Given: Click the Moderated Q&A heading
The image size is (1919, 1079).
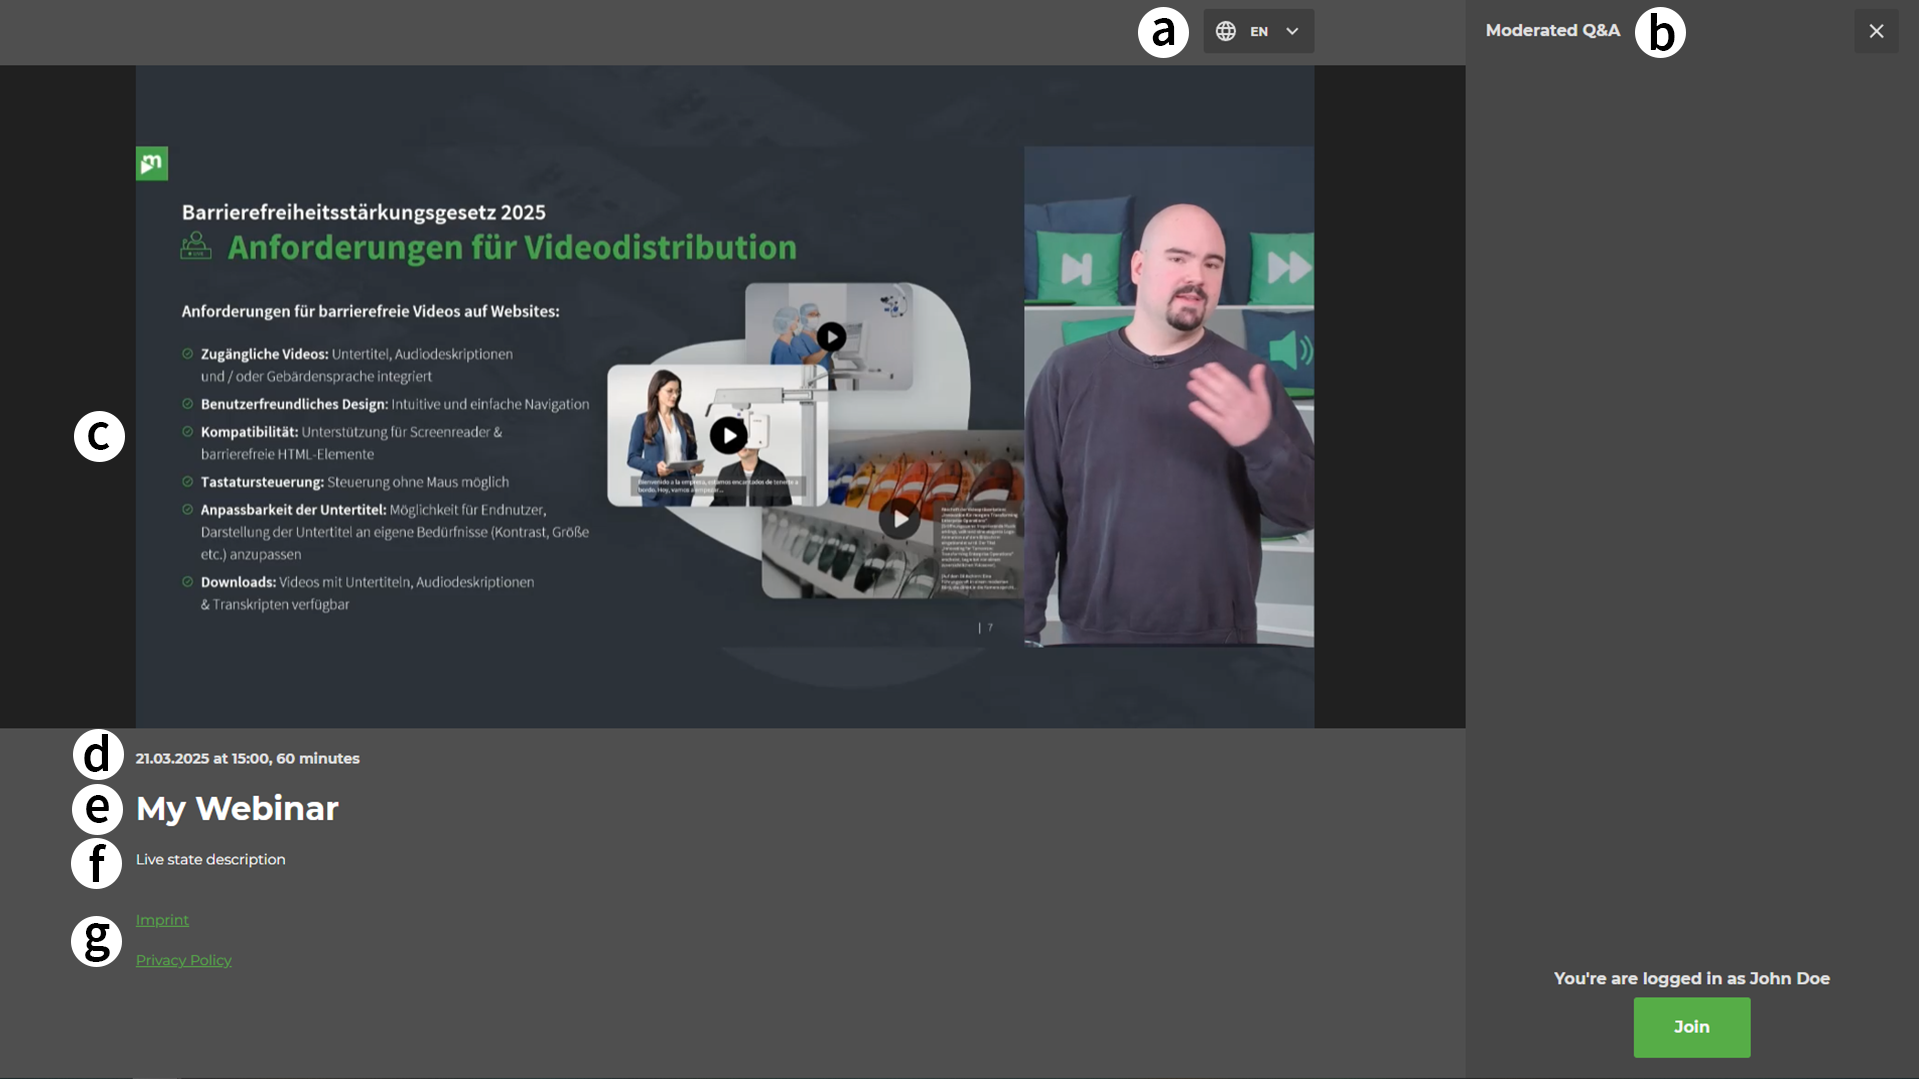Looking at the screenshot, I should 1552,30.
